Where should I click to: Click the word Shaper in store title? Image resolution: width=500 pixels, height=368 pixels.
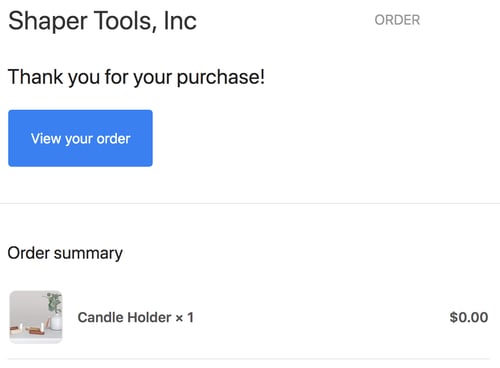pos(47,22)
